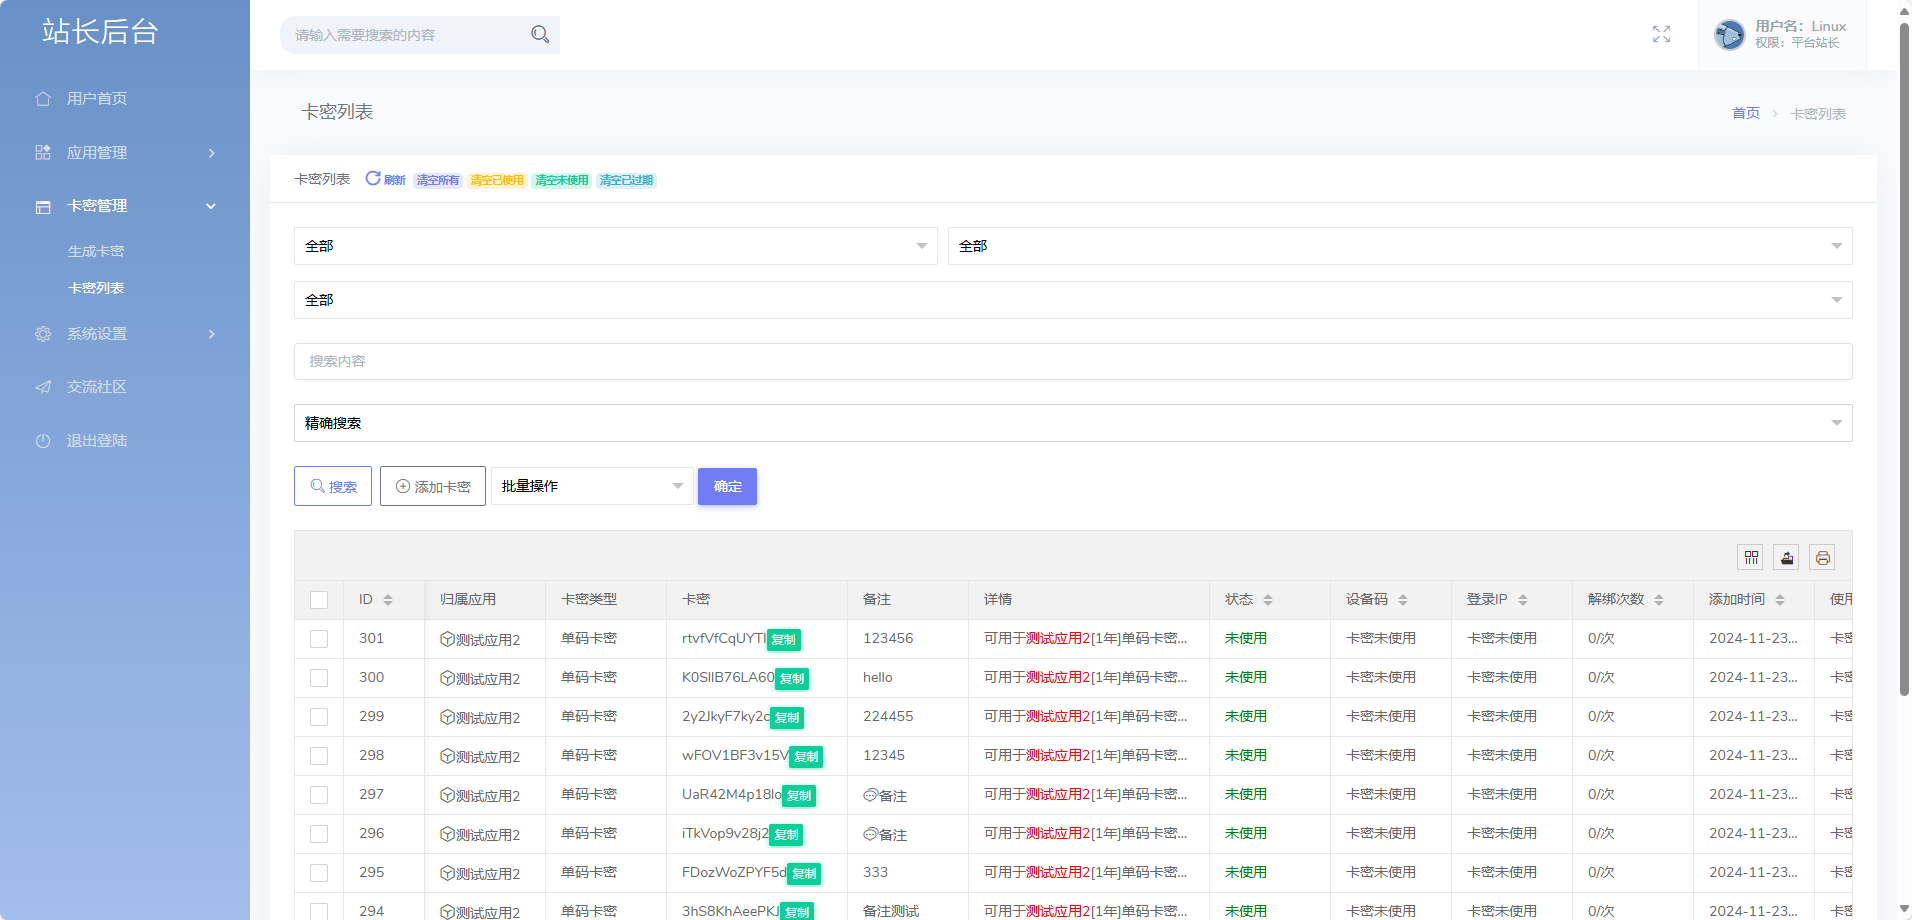Click the 添加卡密 button
Screen dimensions: 1912x920
[x=433, y=486]
